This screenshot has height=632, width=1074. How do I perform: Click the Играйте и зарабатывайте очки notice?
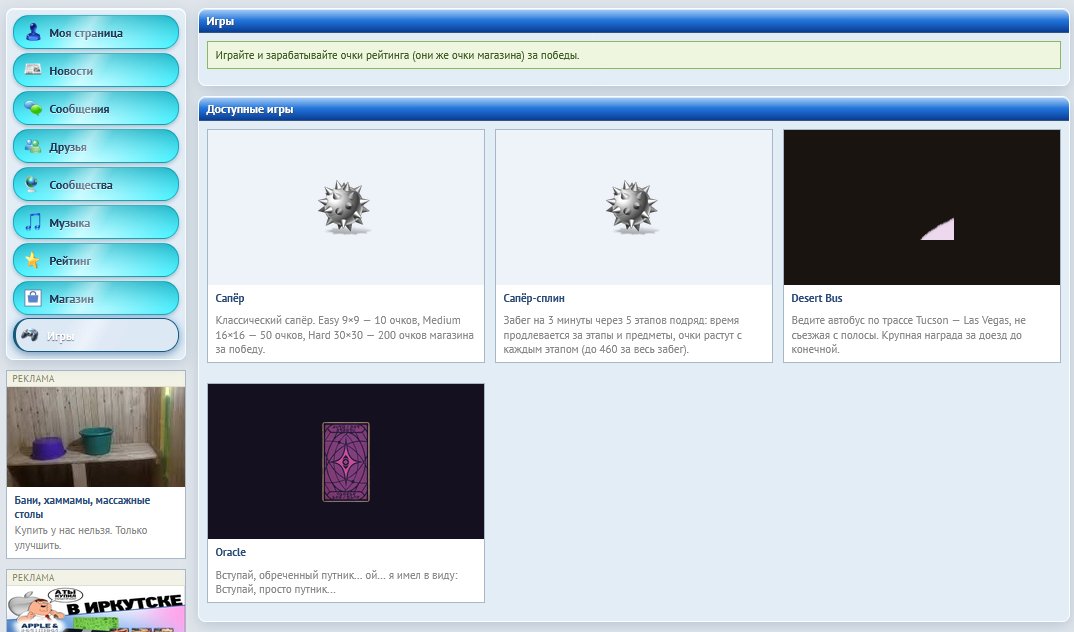[634, 55]
